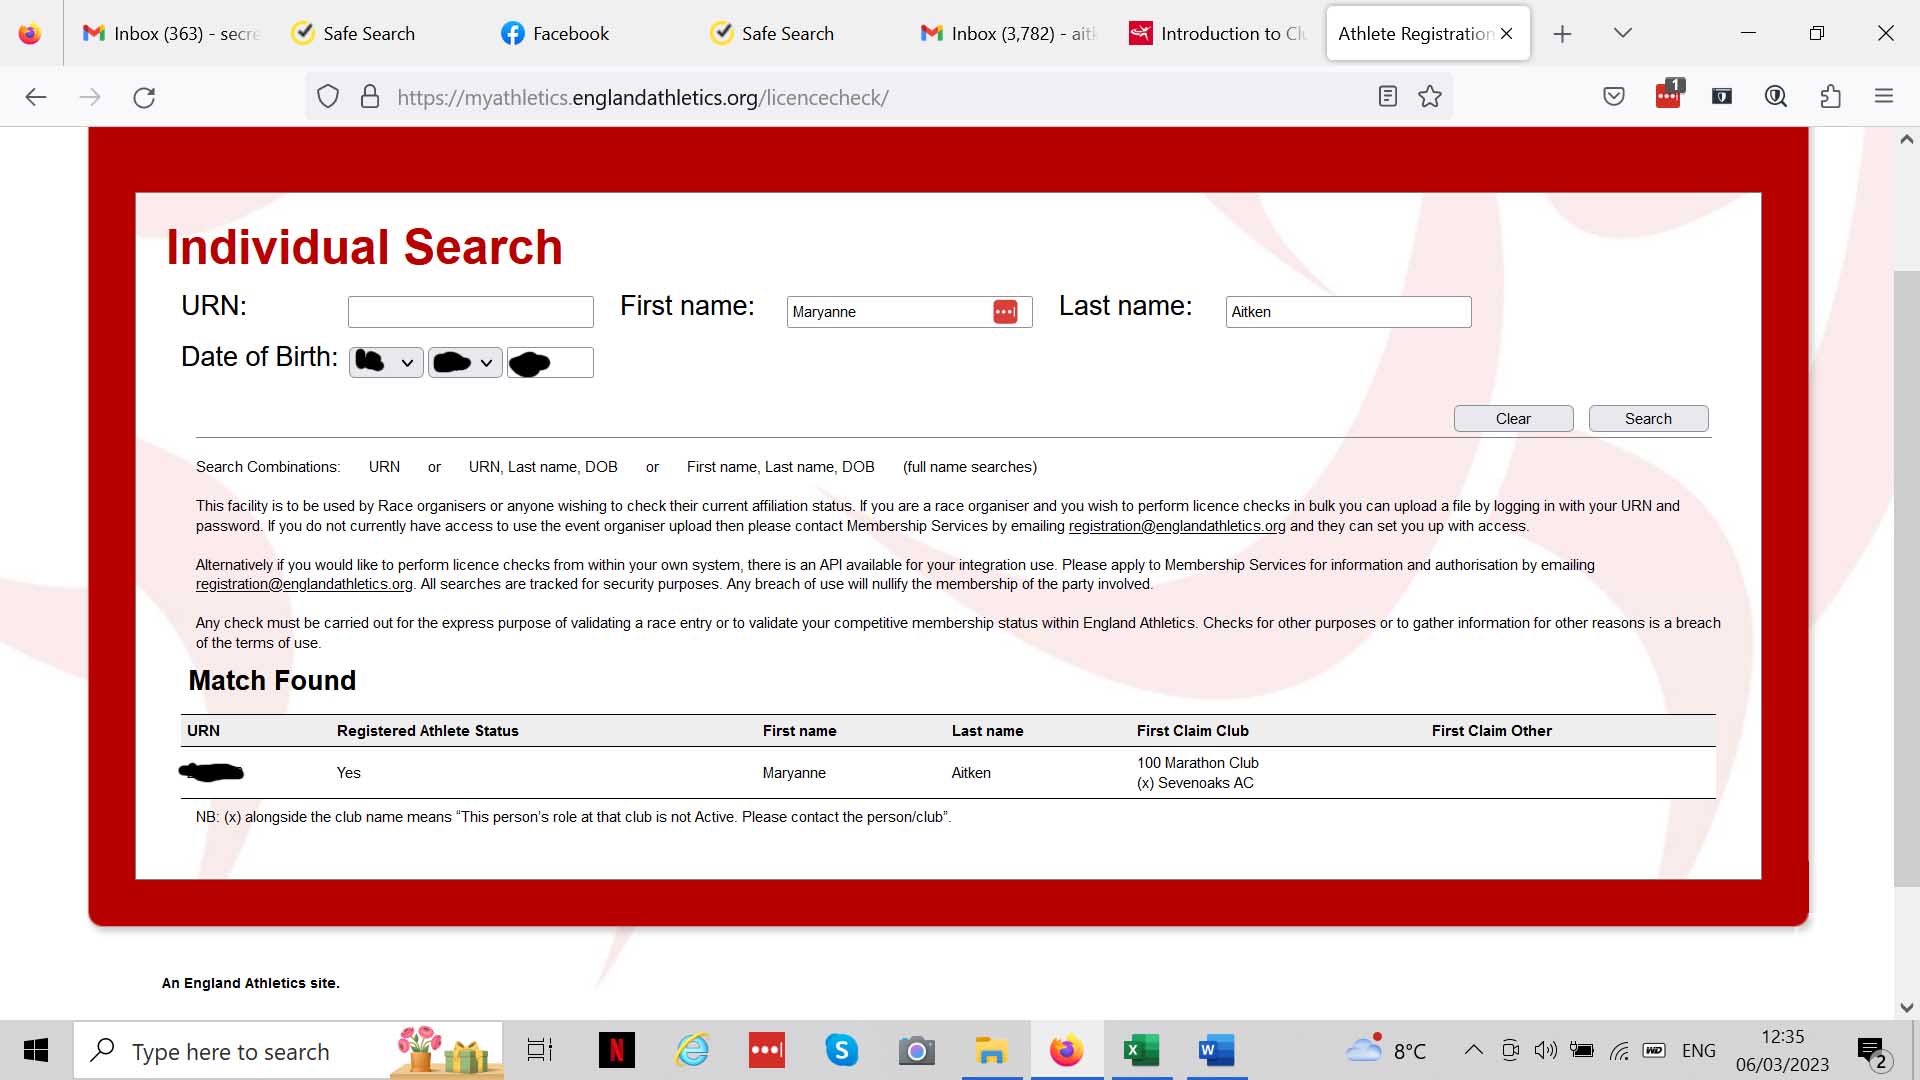Open File Explorer from taskbar
The height and width of the screenshot is (1080, 1920).
click(991, 1051)
